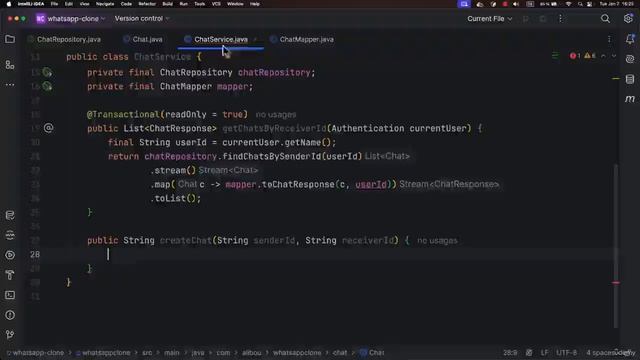Open Search Everywhere magnifier
The image size is (640, 360).
[605, 19]
